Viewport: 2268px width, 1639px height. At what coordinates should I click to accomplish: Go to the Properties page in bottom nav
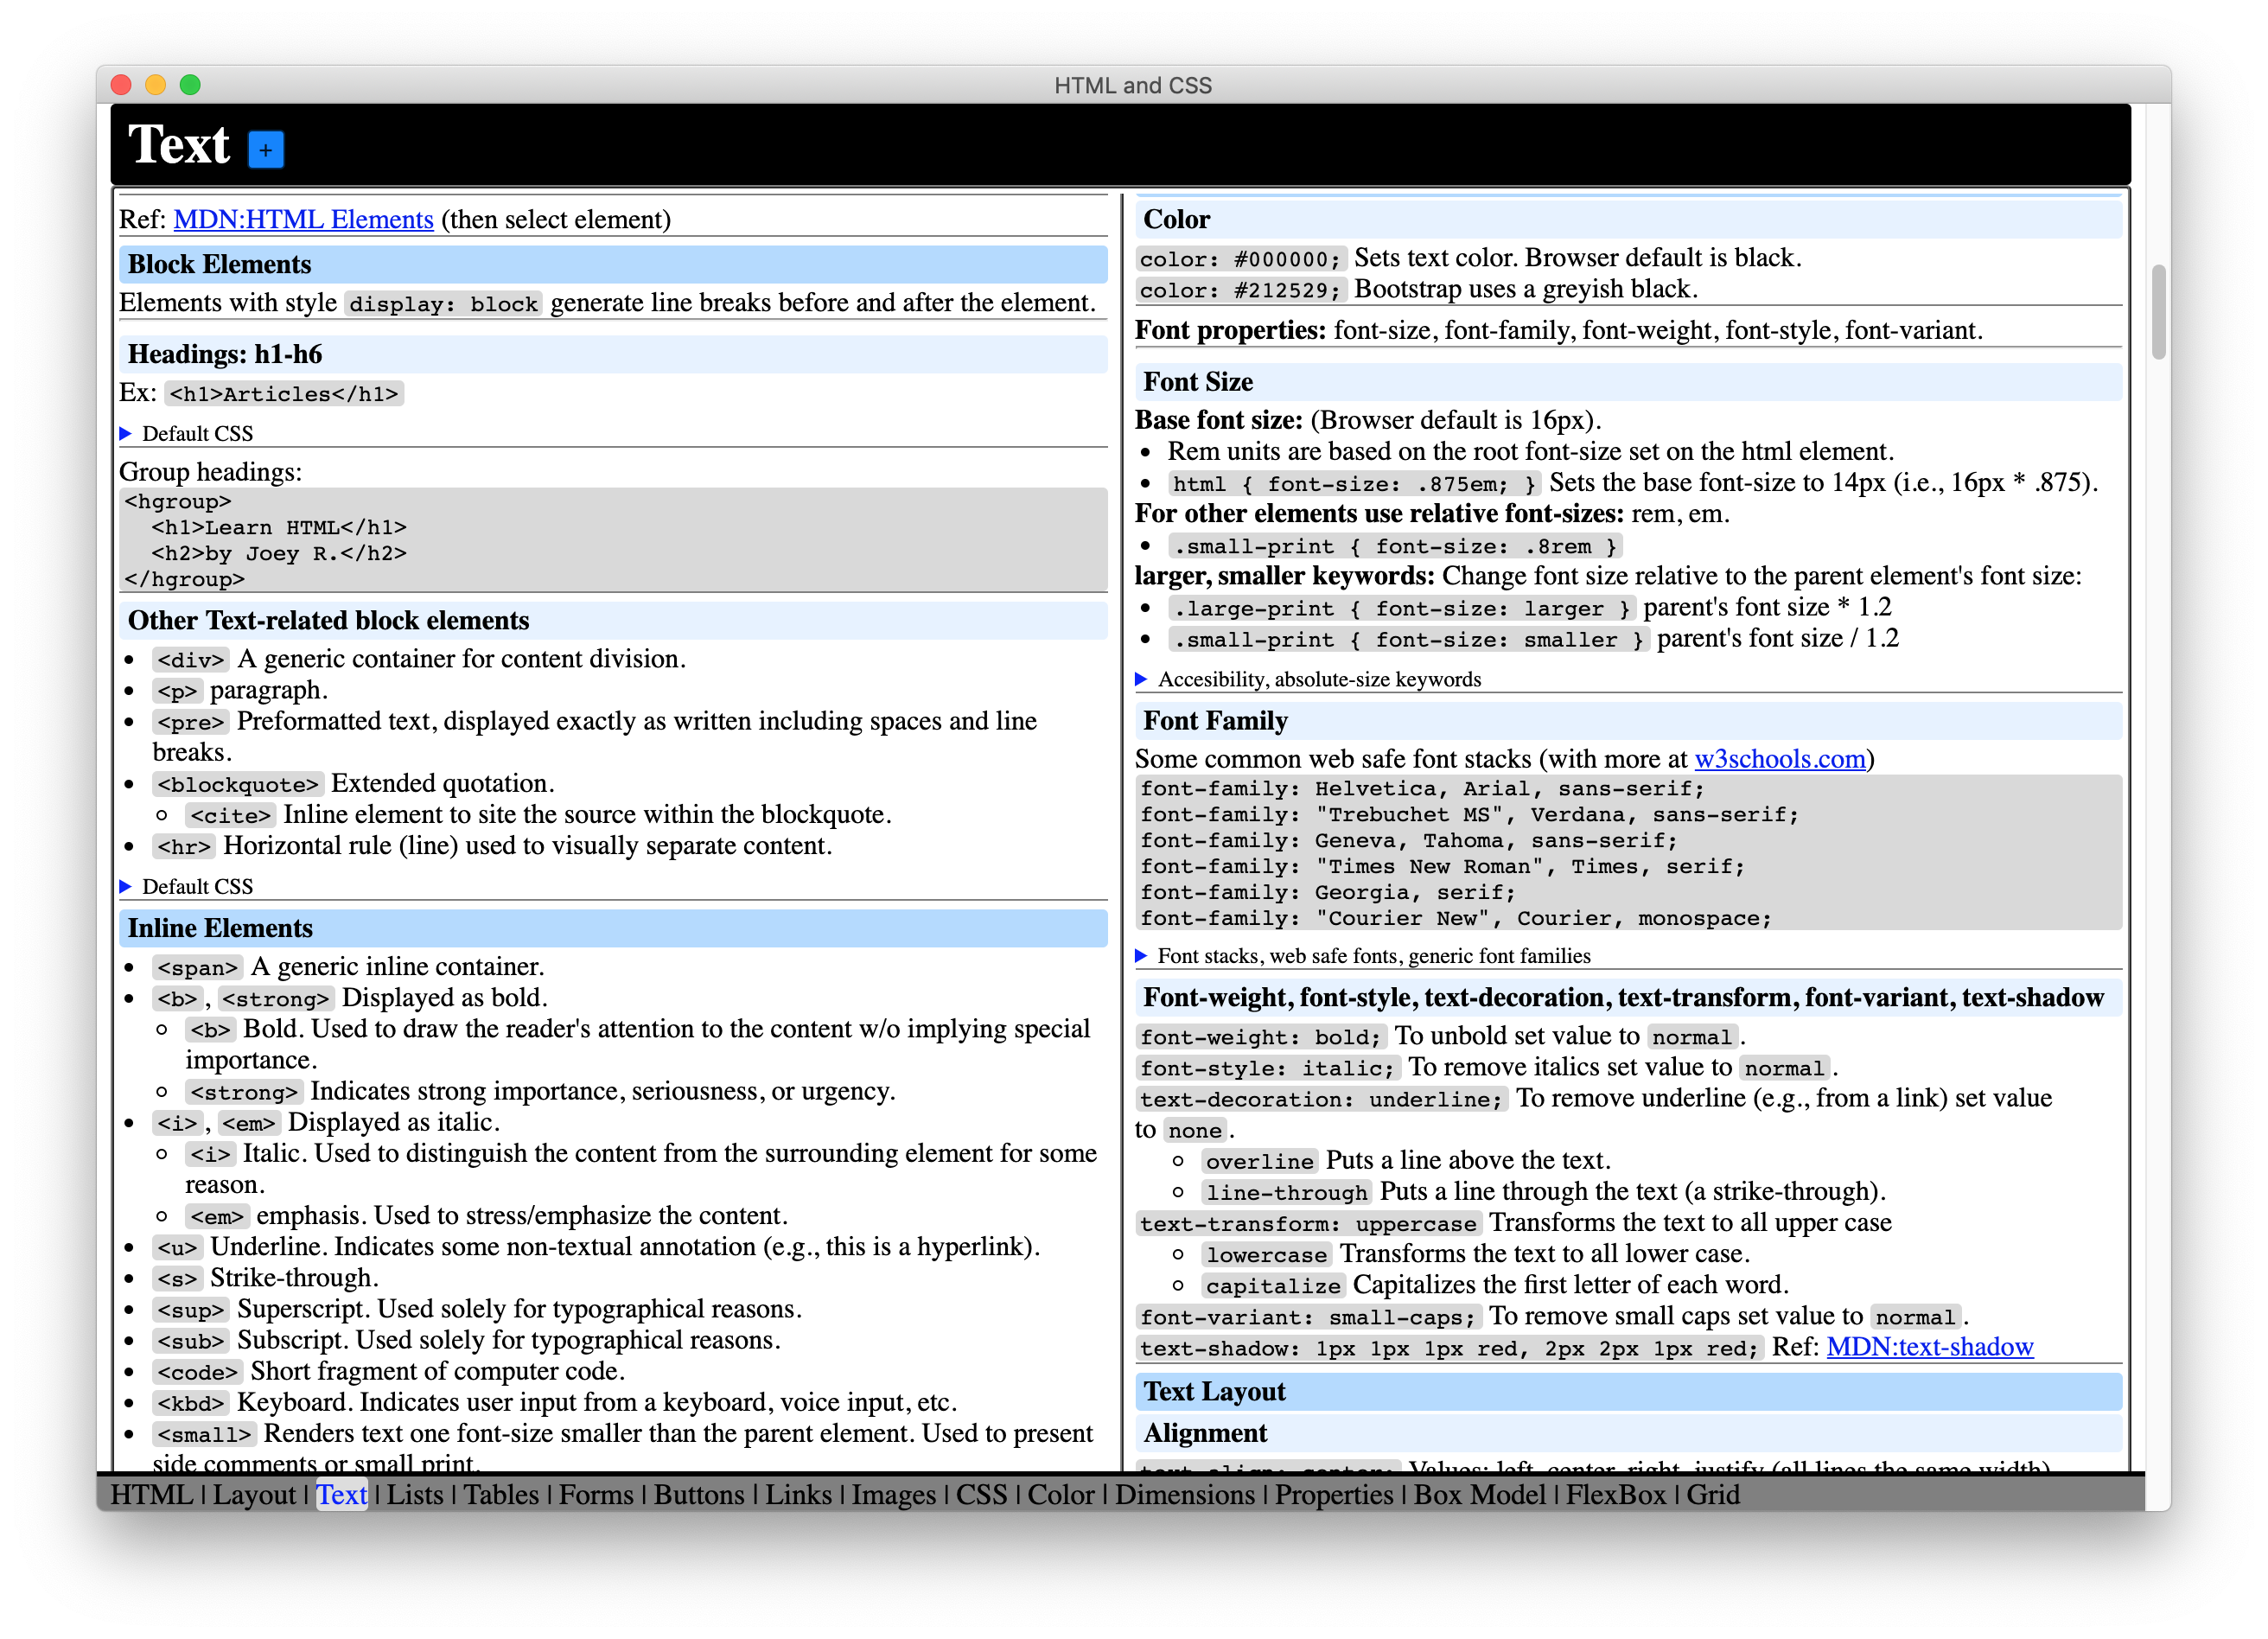pos(1334,1494)
